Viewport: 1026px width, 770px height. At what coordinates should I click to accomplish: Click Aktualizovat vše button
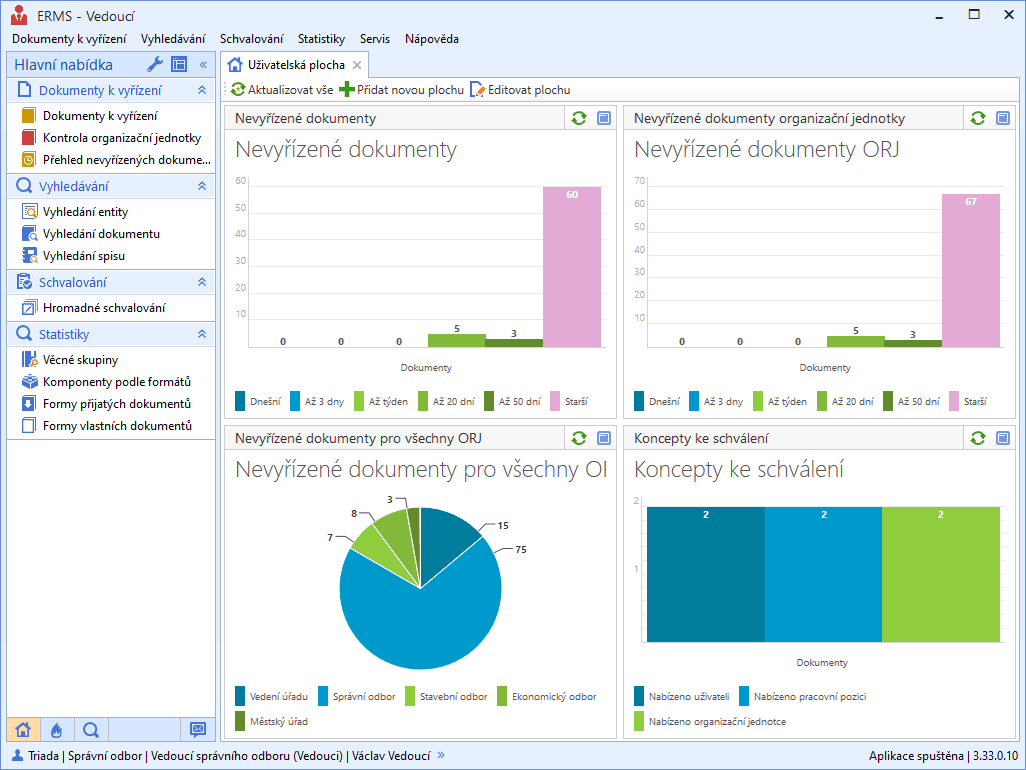(282, 90)
